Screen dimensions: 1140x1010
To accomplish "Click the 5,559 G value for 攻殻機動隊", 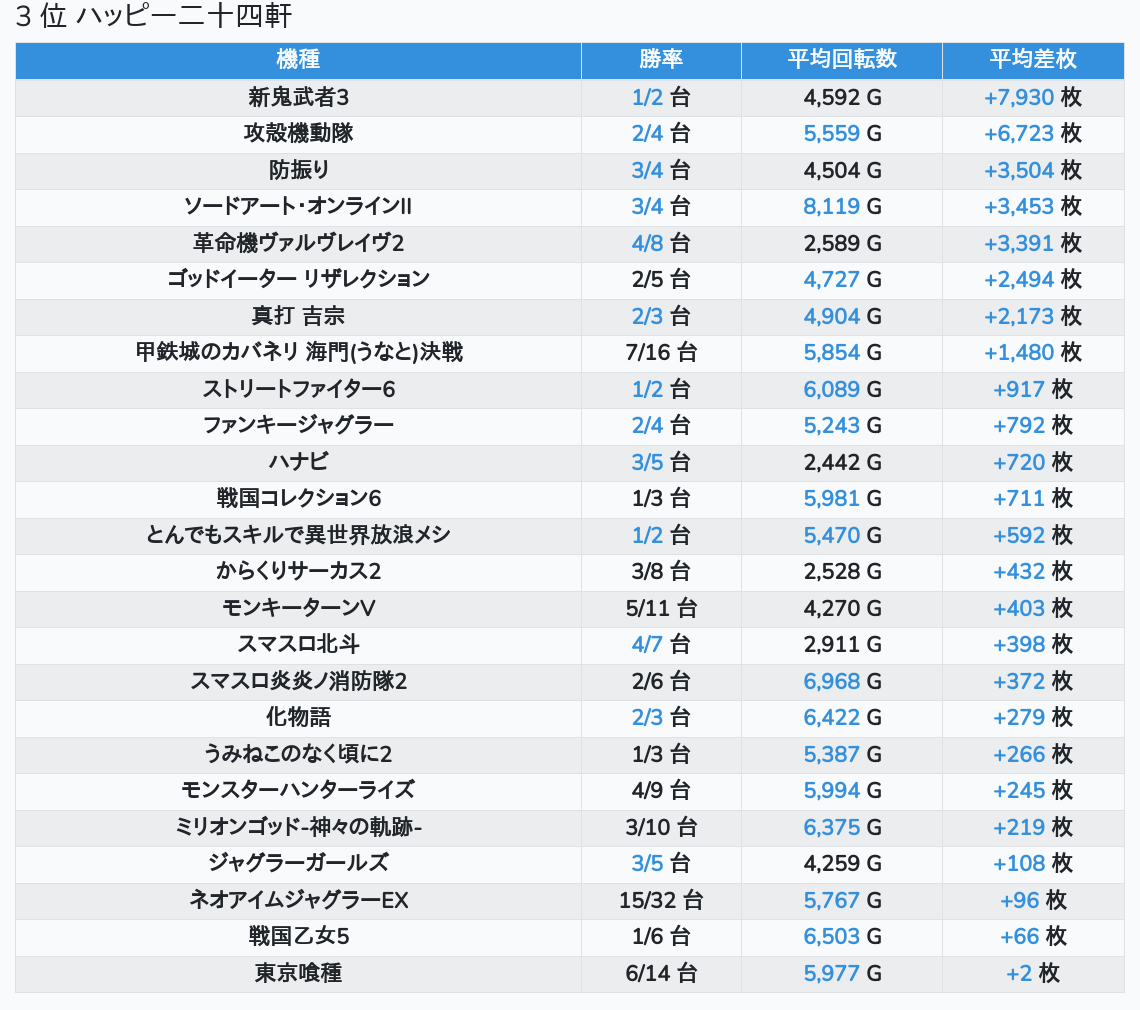I will (842, 134).
